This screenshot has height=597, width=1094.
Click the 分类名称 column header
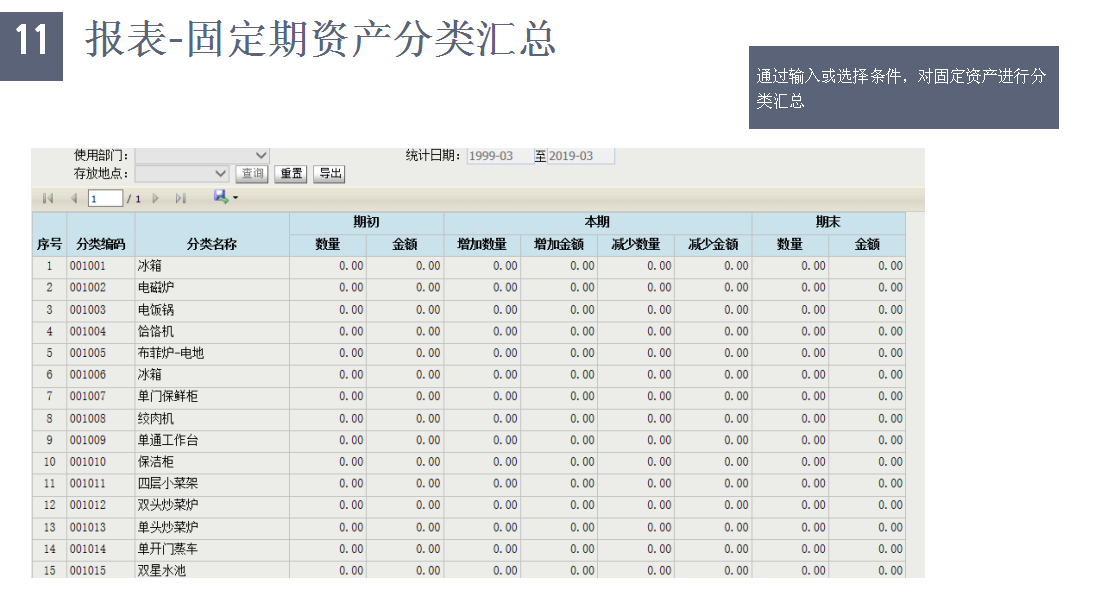click(x=213, y=243)
